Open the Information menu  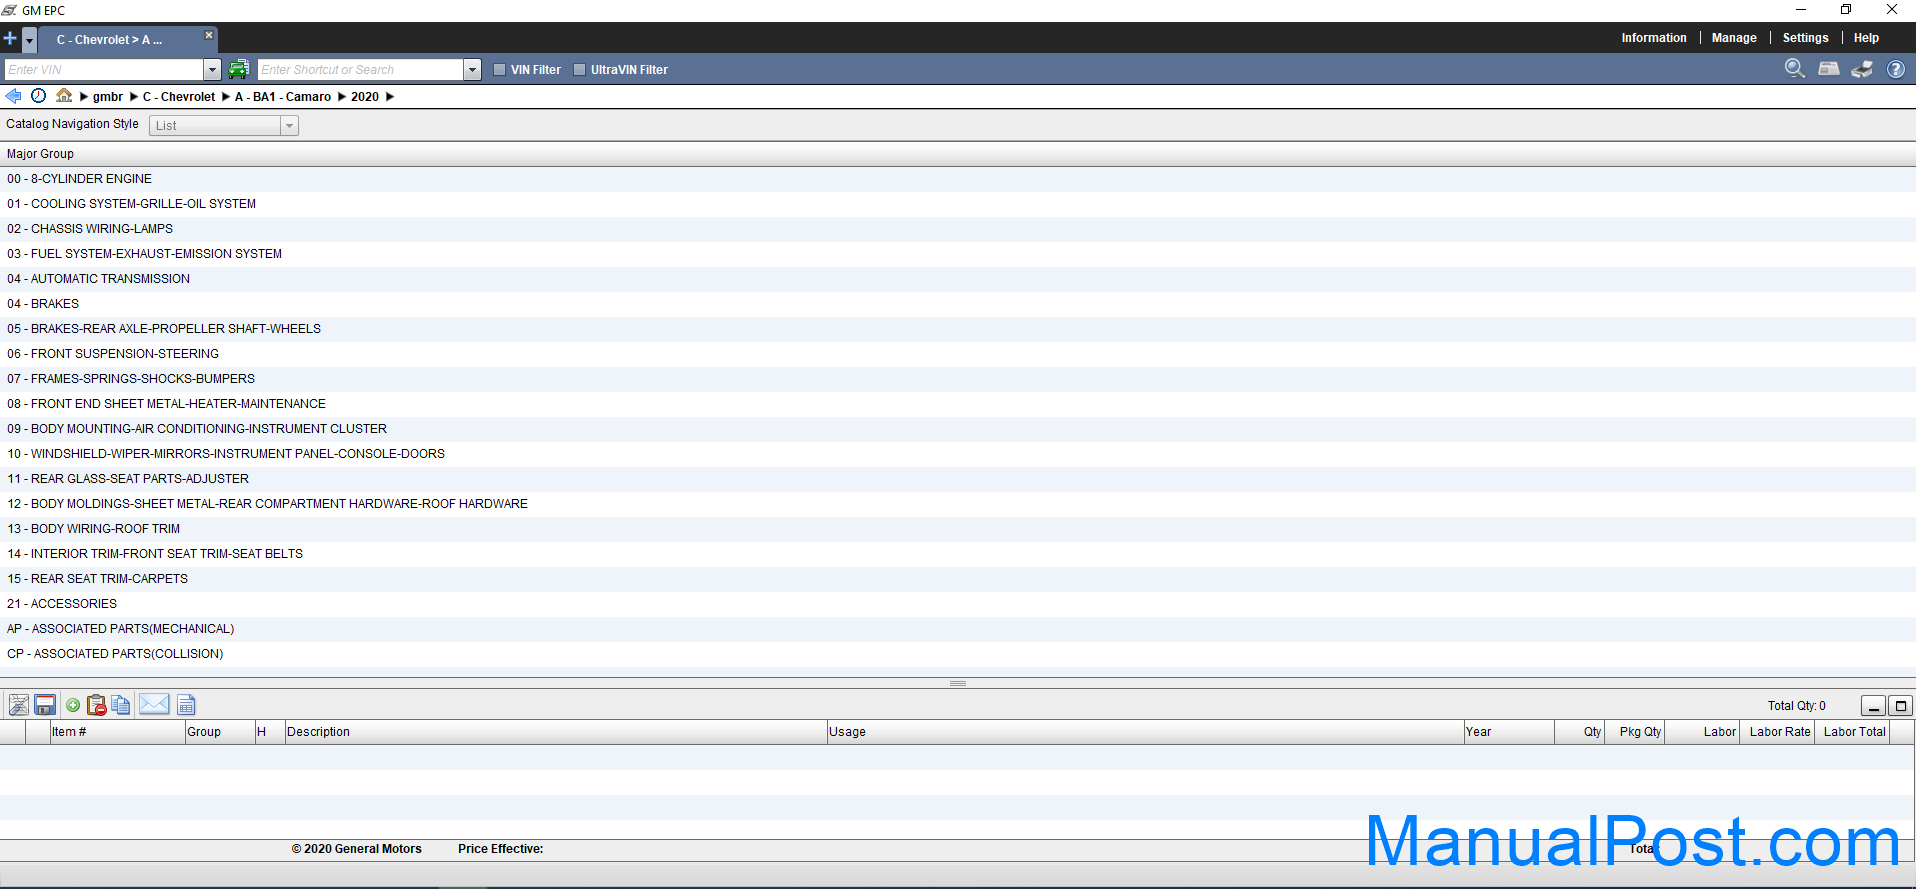pos(1654,38)
